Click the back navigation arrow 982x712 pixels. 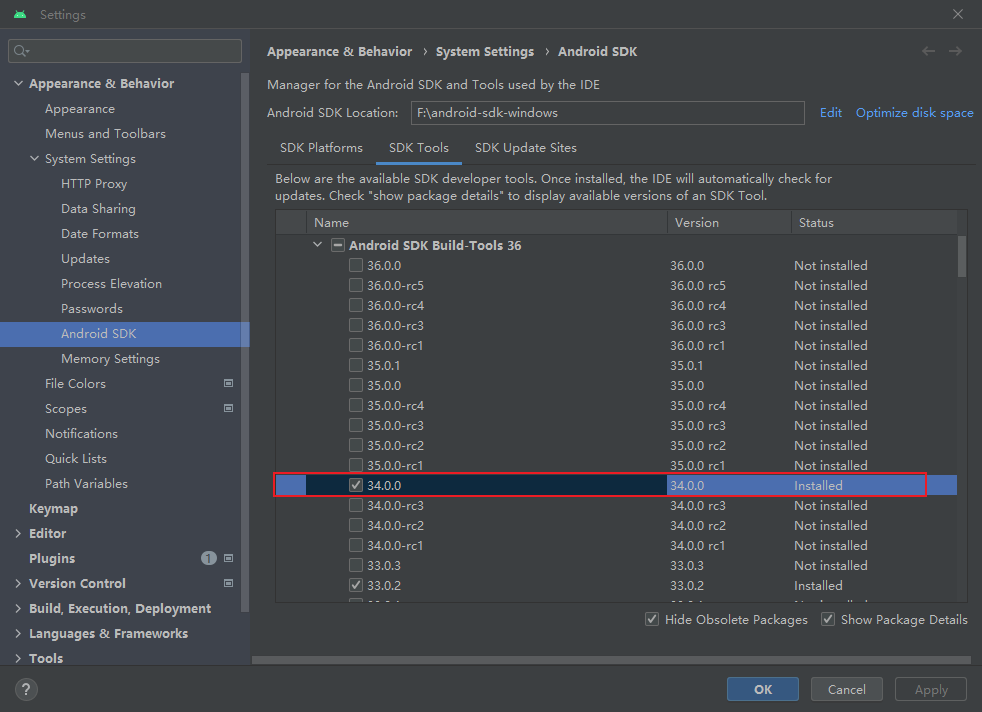point(928,51)
